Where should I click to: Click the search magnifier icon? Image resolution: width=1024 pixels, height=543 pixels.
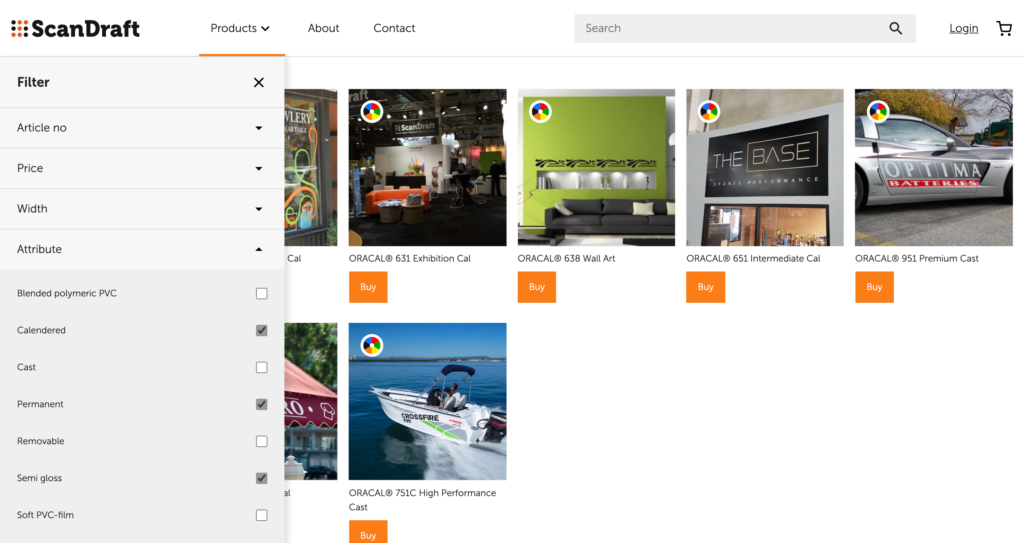point(895,28)
